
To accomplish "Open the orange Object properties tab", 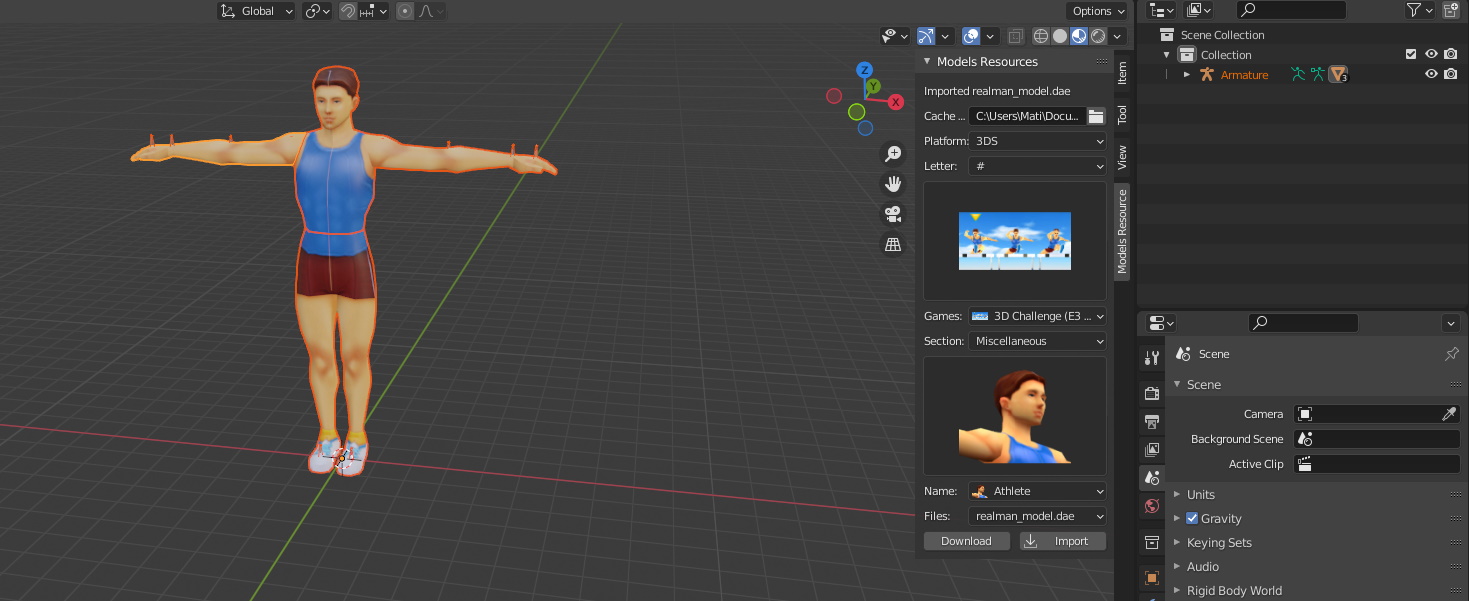I will pyautogui.click(x=1151, y=577).
